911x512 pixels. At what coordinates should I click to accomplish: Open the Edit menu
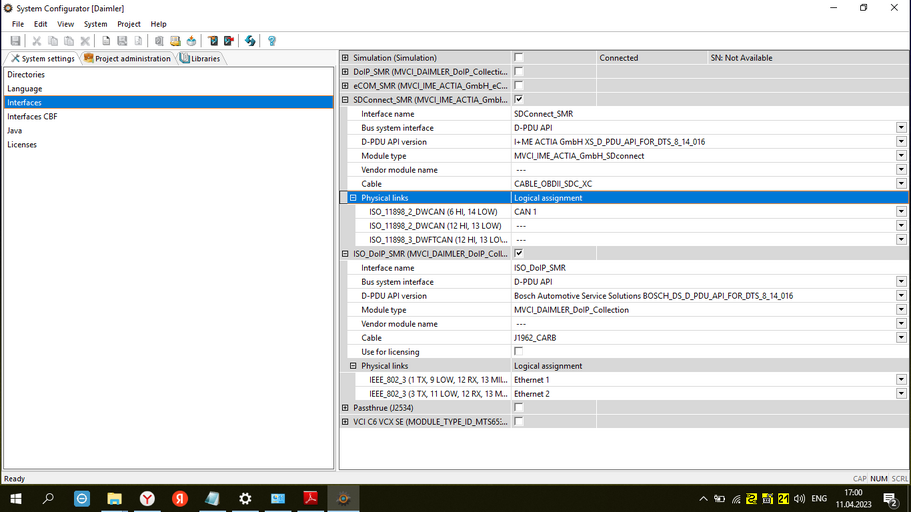[40, 24]
